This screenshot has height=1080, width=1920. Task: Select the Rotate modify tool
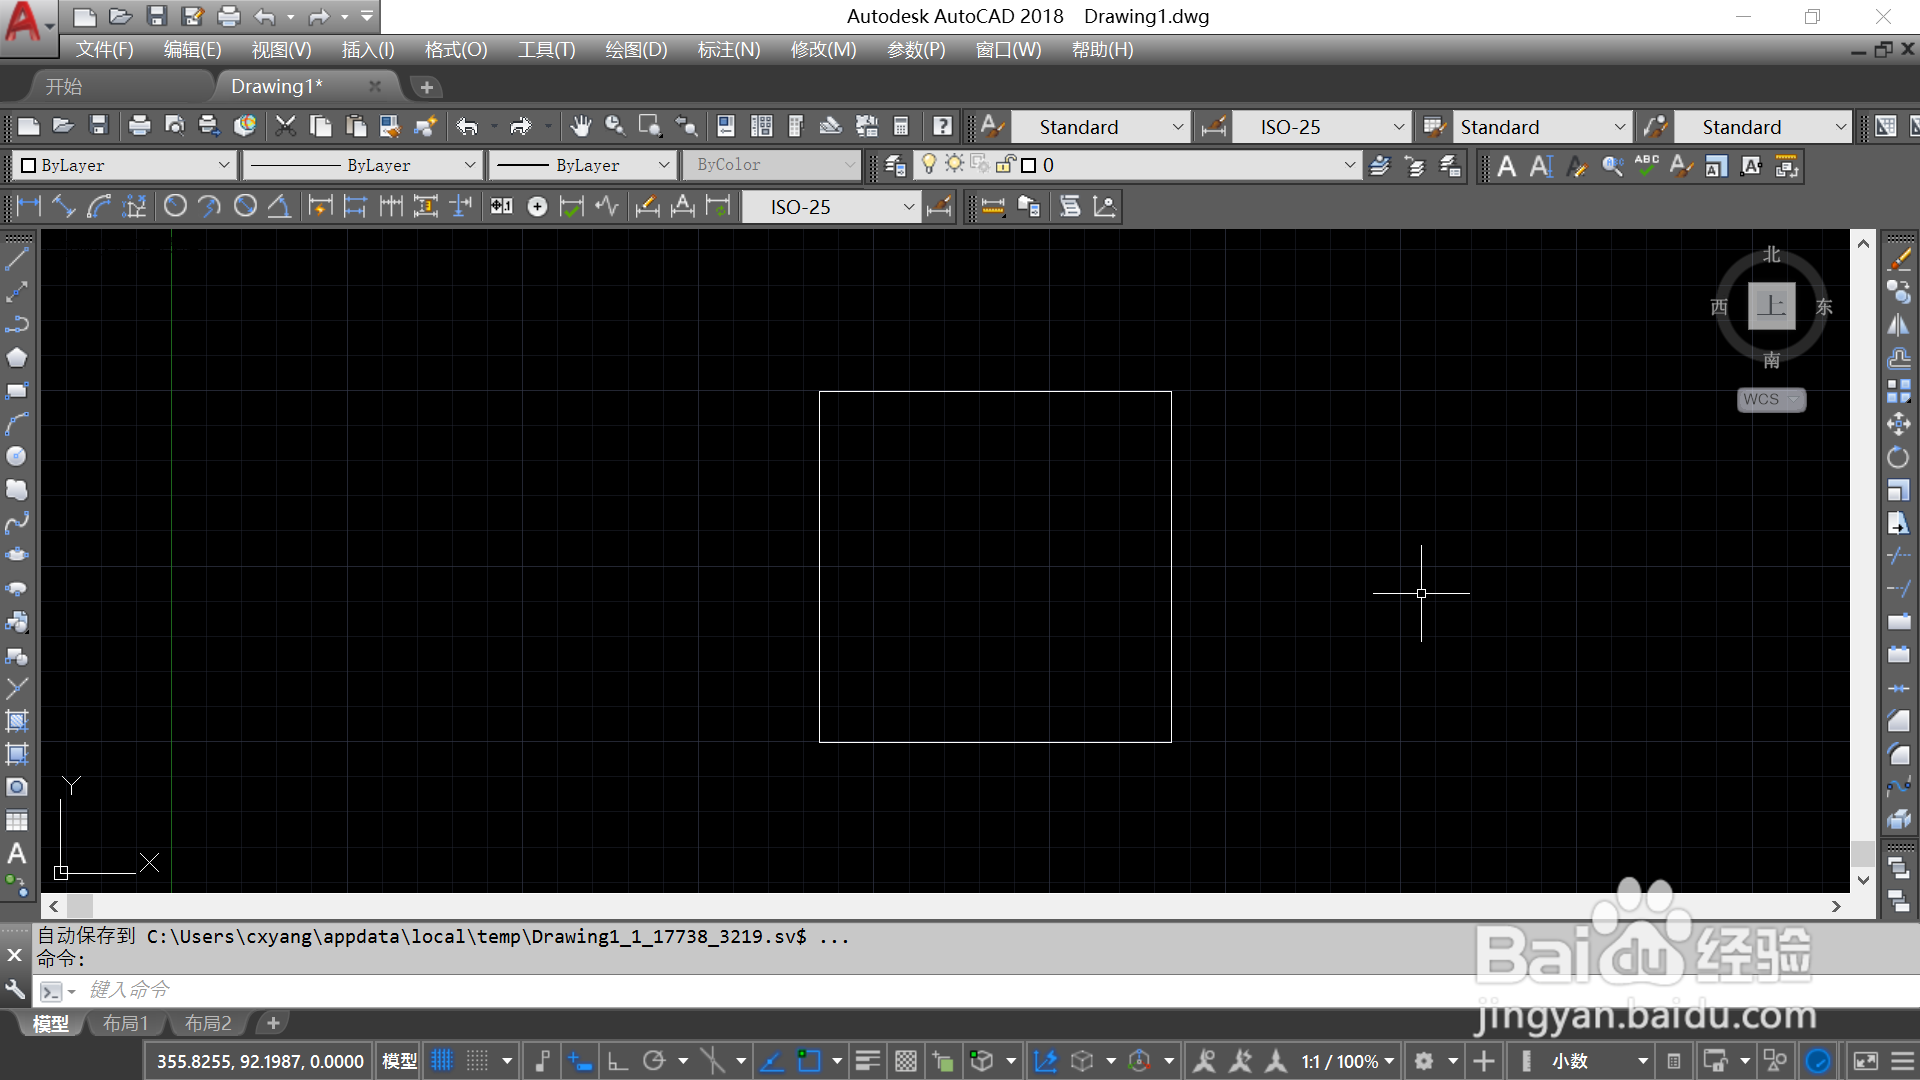click(x=1898, y=457)
